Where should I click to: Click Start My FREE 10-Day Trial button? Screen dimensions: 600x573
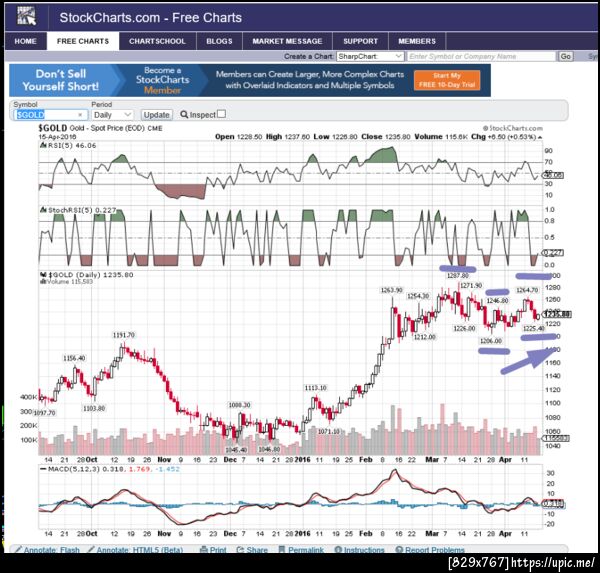pyautogui.click(x=447, y=80)
